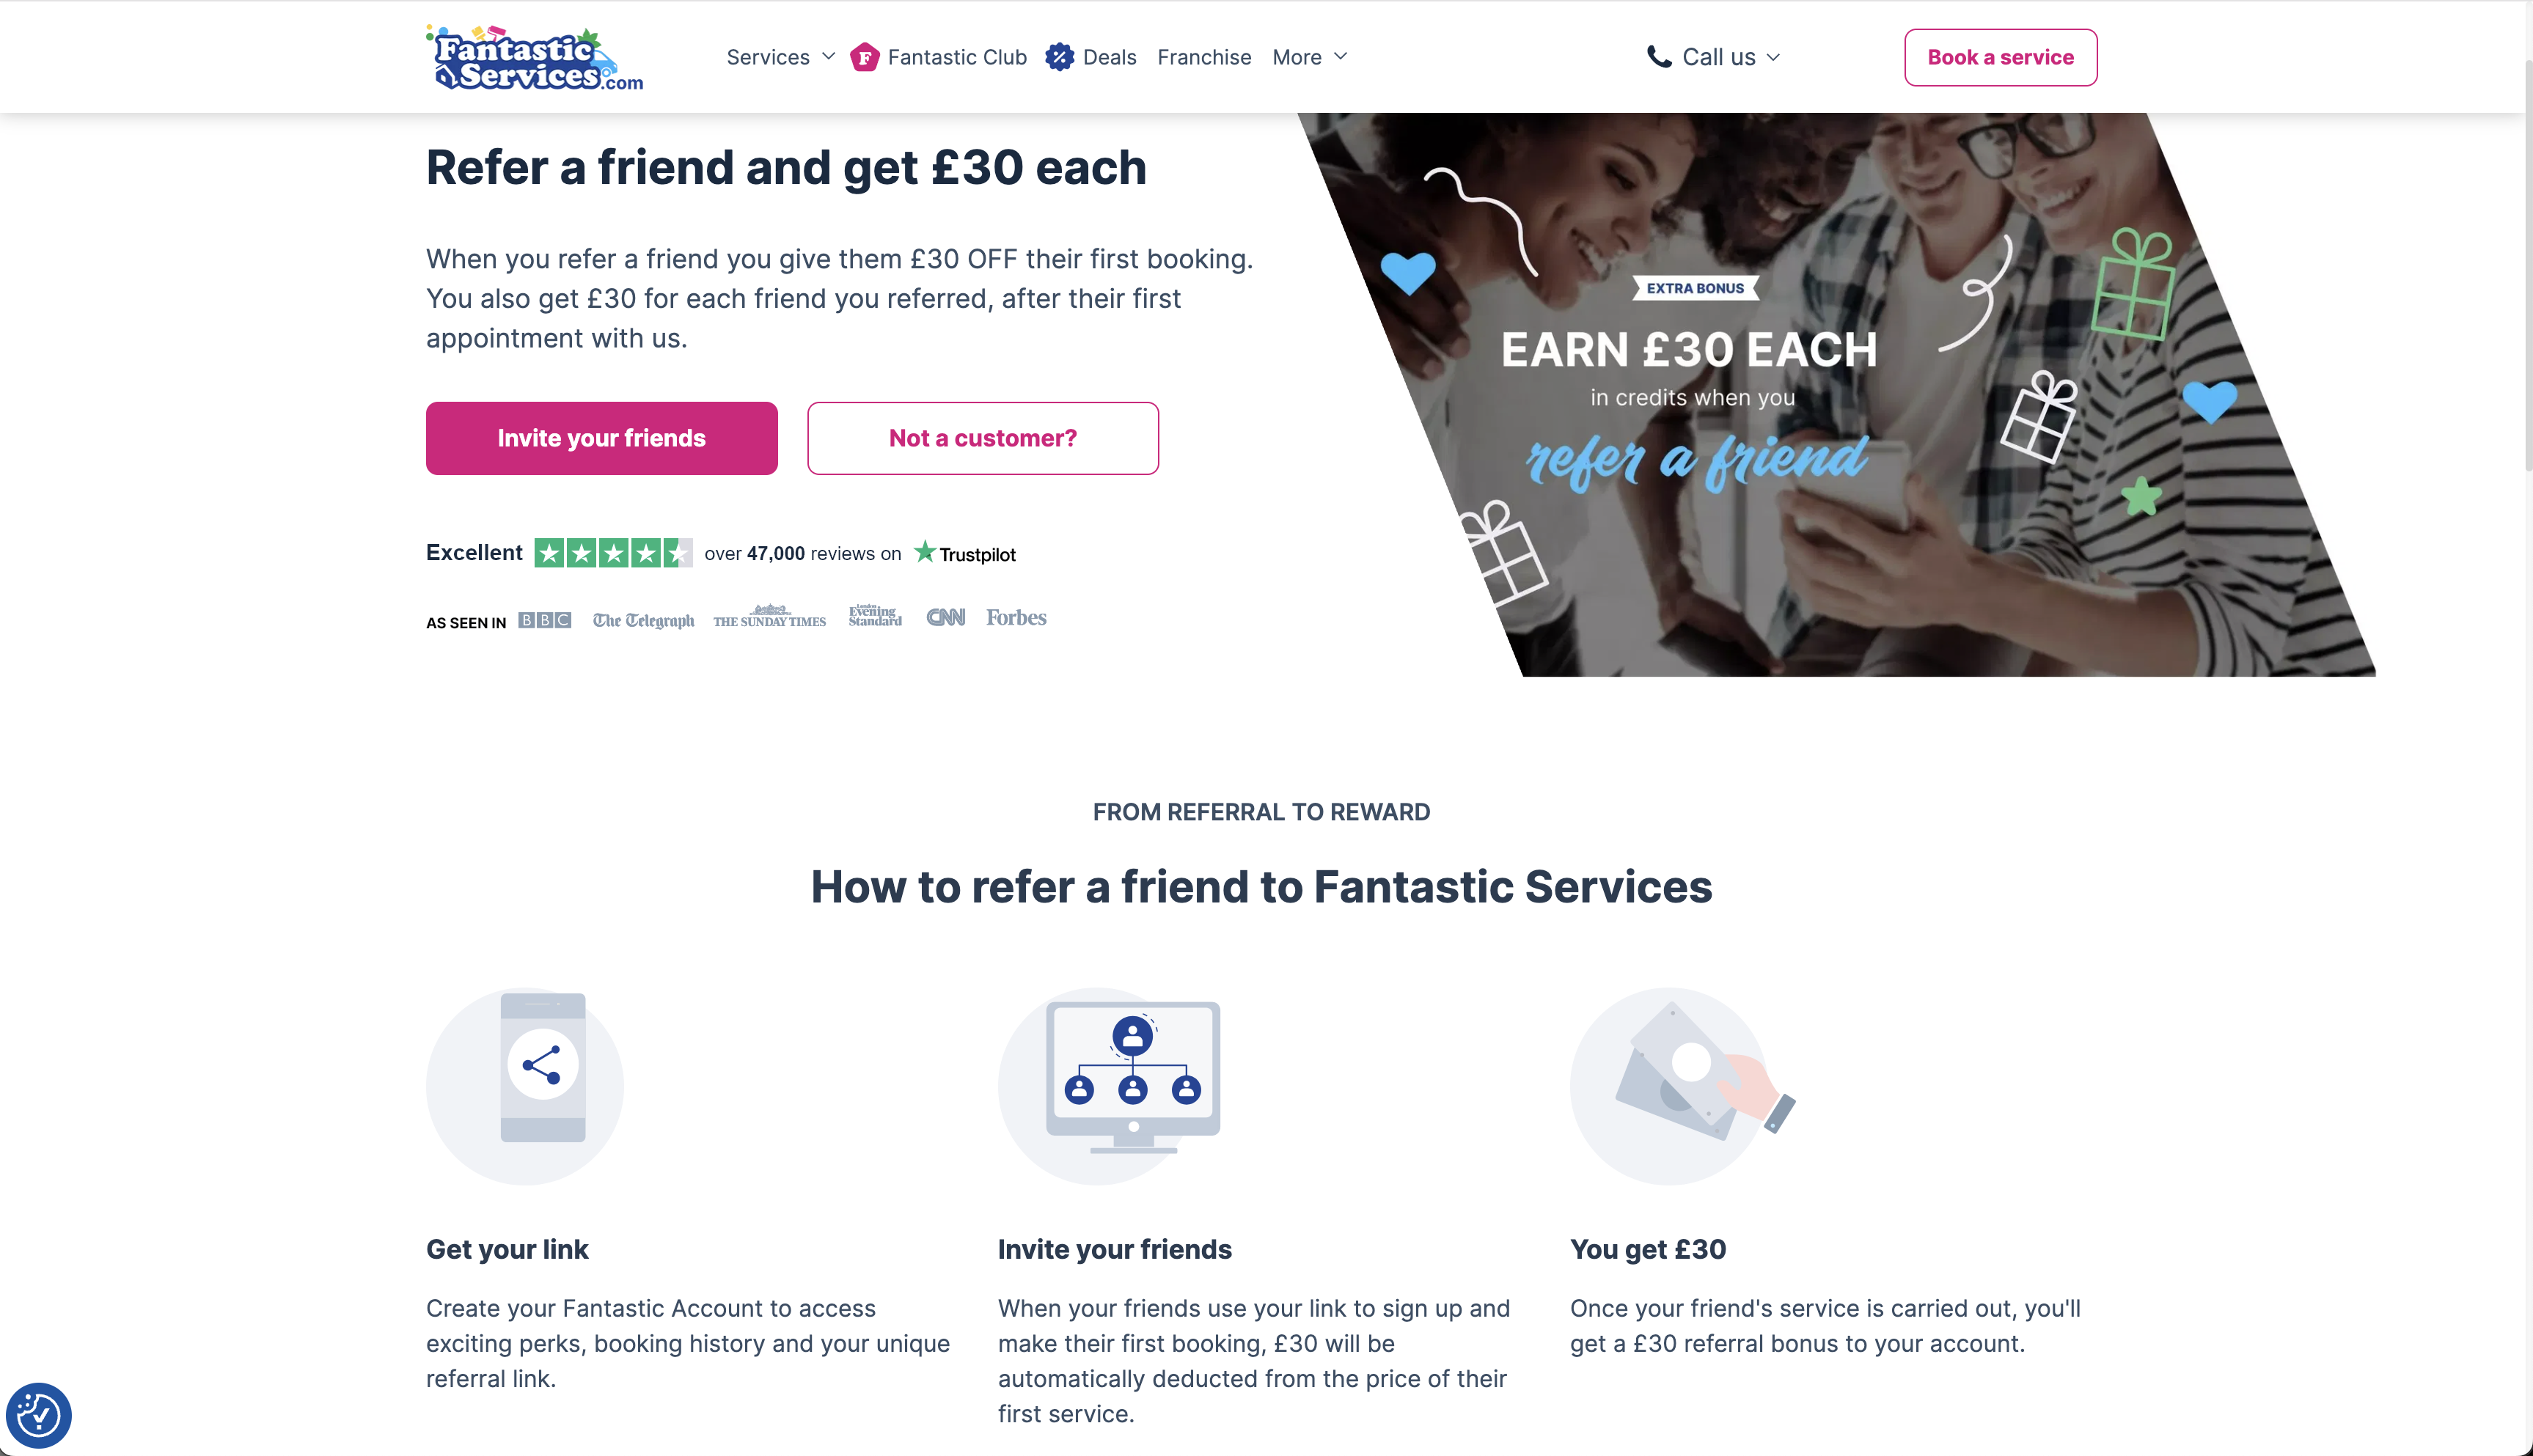Click the Invite your friends button
2533x1456 pixels.
click(601, 438)
